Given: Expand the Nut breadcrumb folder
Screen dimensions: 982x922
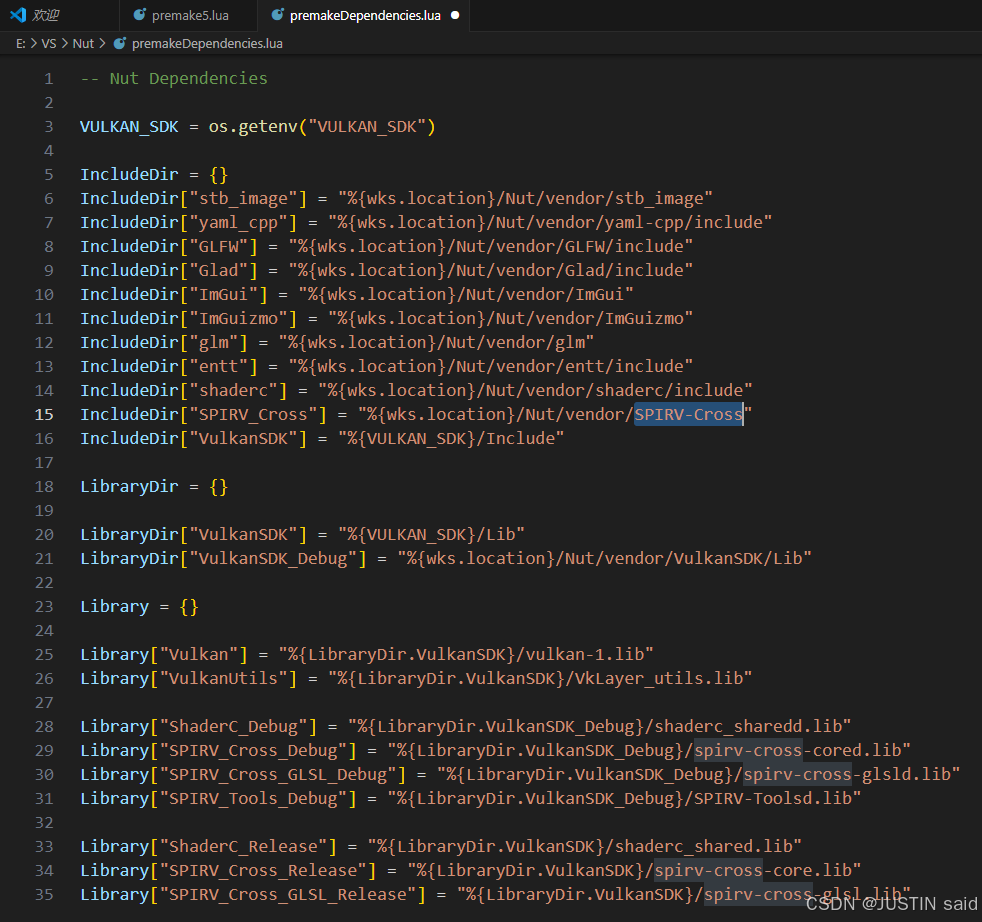Looking at the screenshot, I should (83, 43).
